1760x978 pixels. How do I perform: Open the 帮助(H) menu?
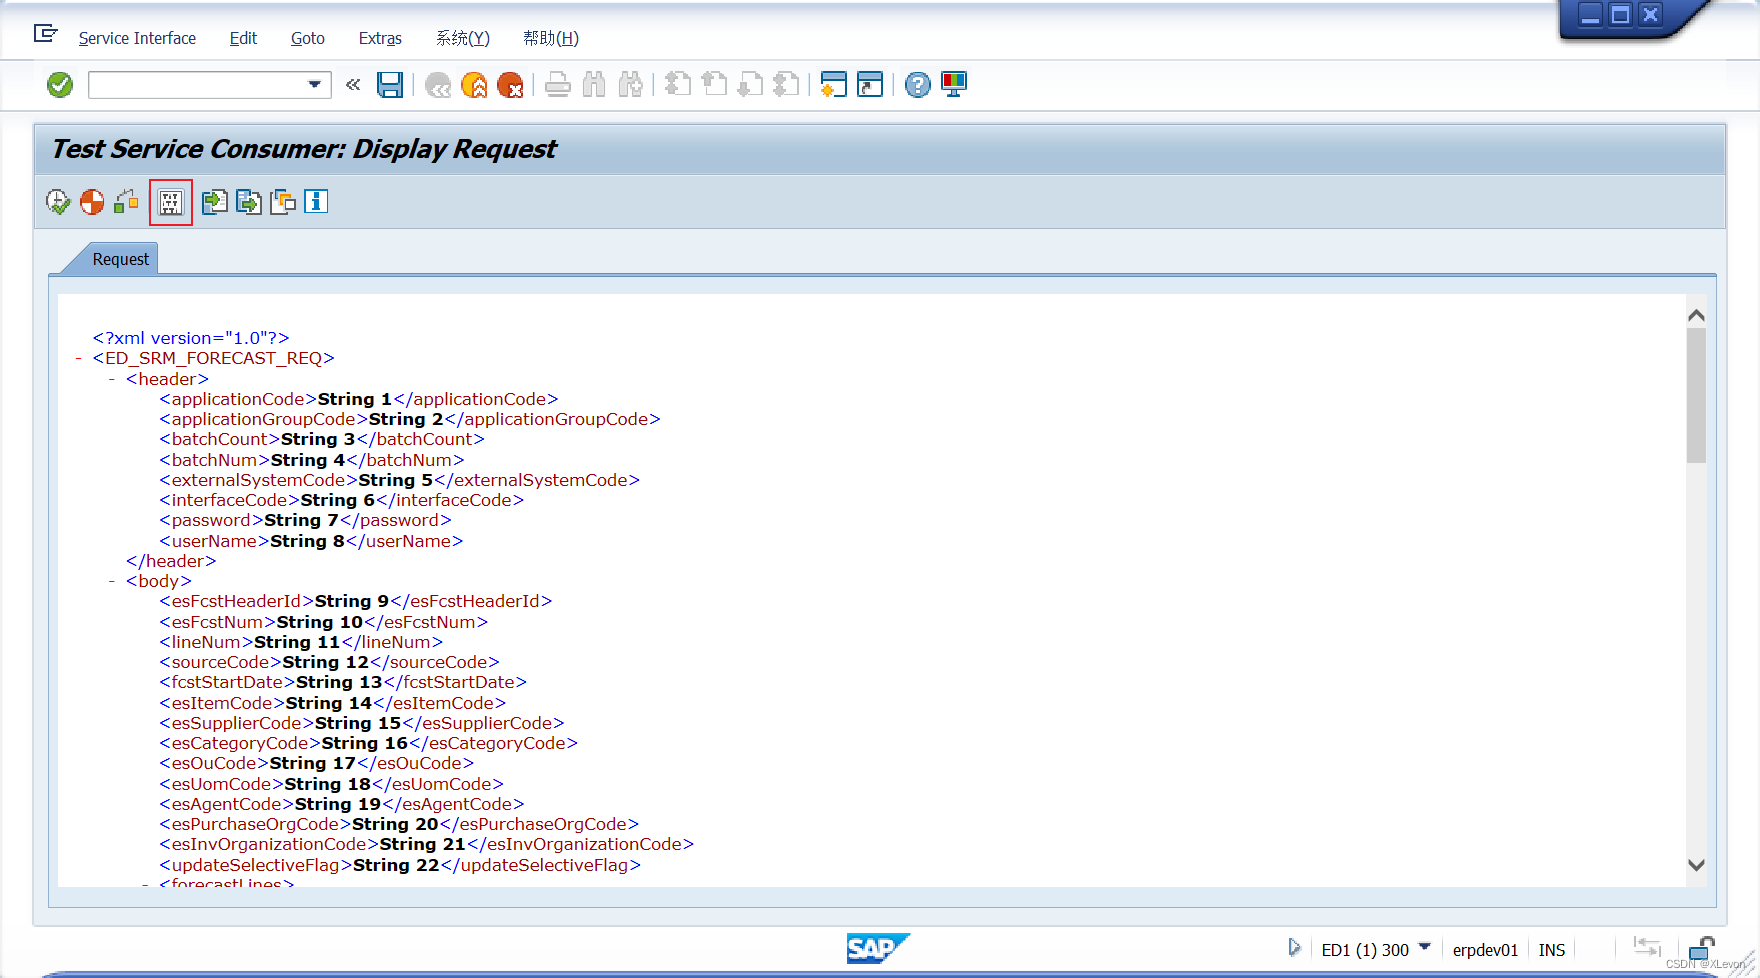click(551, 38)
